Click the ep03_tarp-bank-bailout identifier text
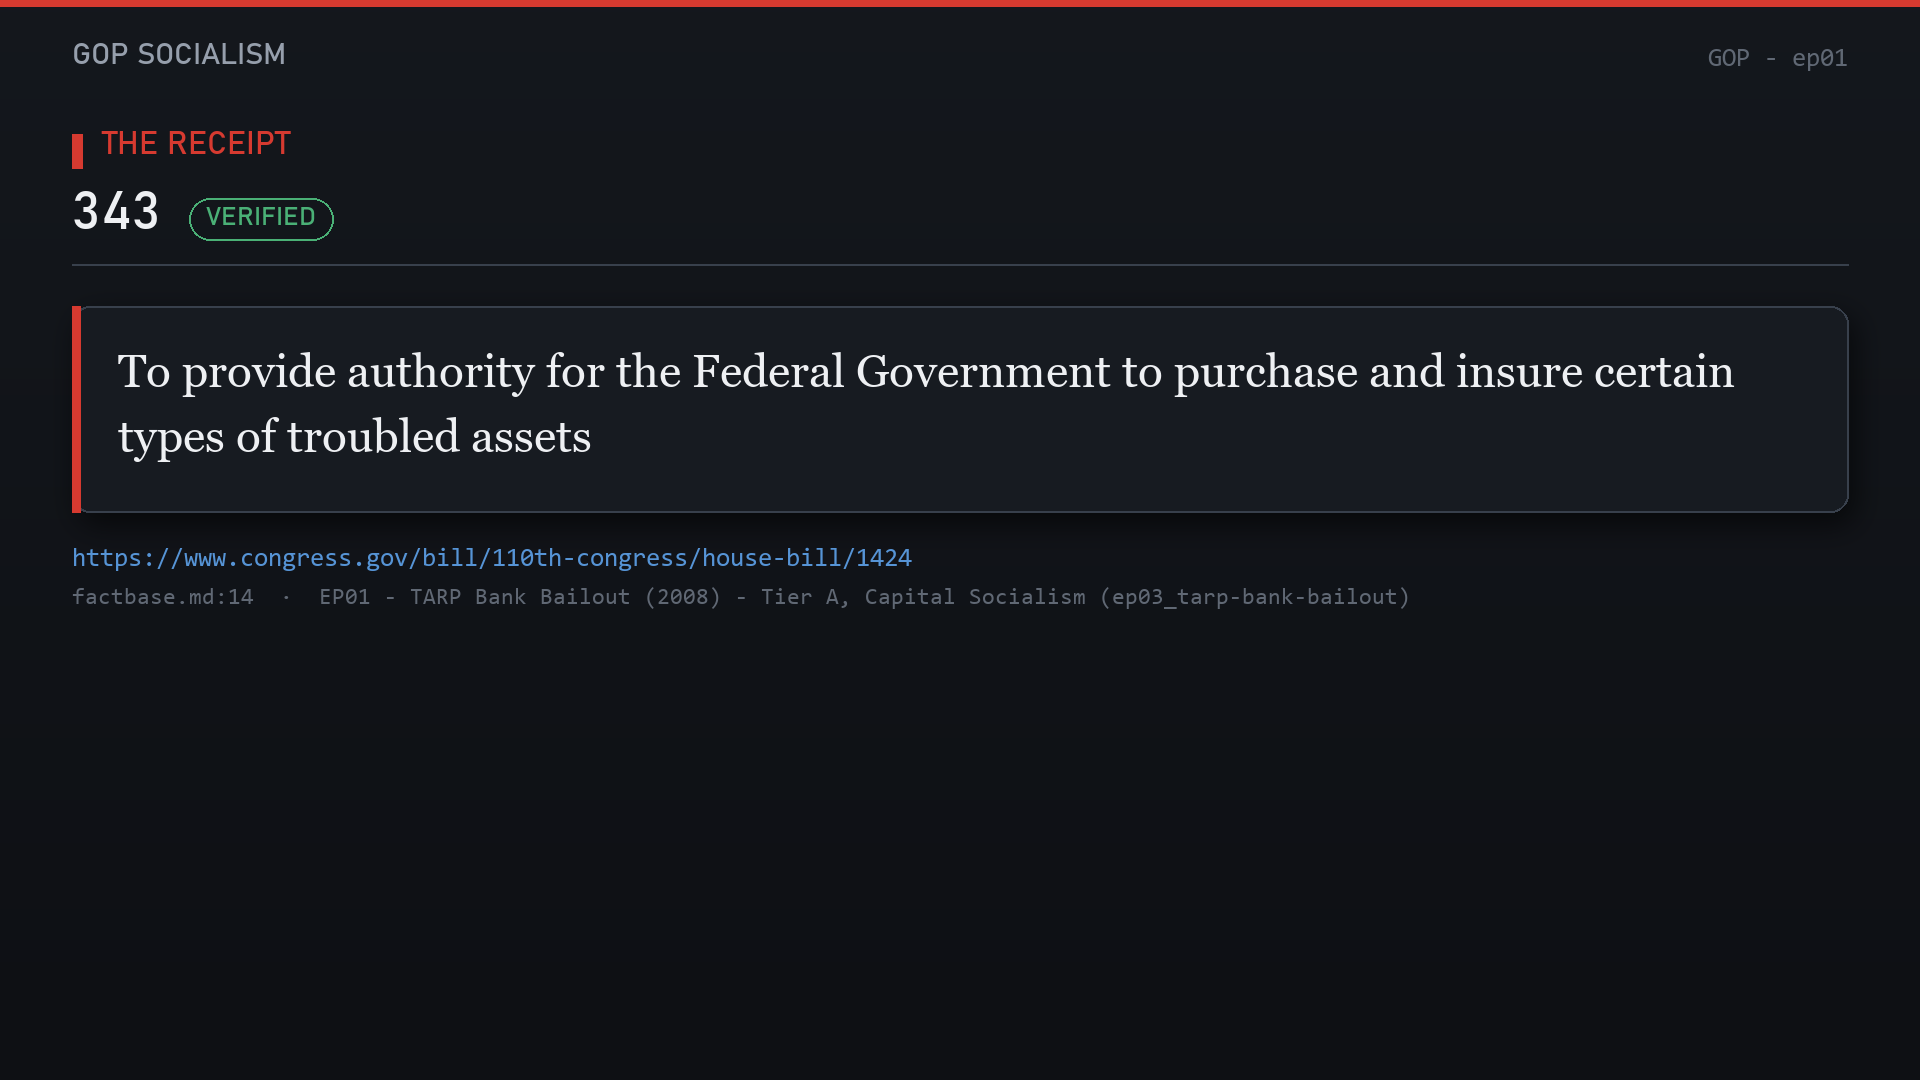The width and height of the screenshot is (1920, 1080). click(x=1254, y=597)
